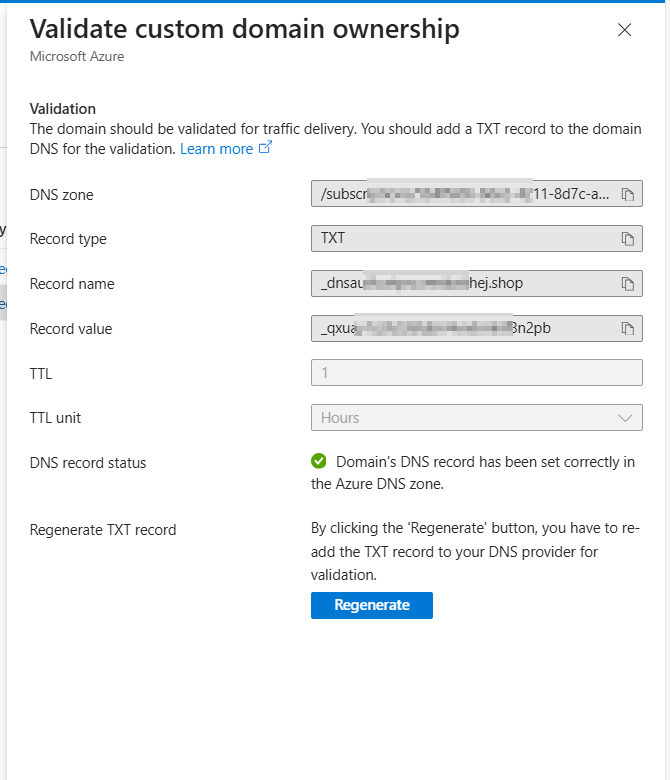This screenshot has height=780, width=670.
Task: Click the 'Record name' label
Action: tap(72, 284)
